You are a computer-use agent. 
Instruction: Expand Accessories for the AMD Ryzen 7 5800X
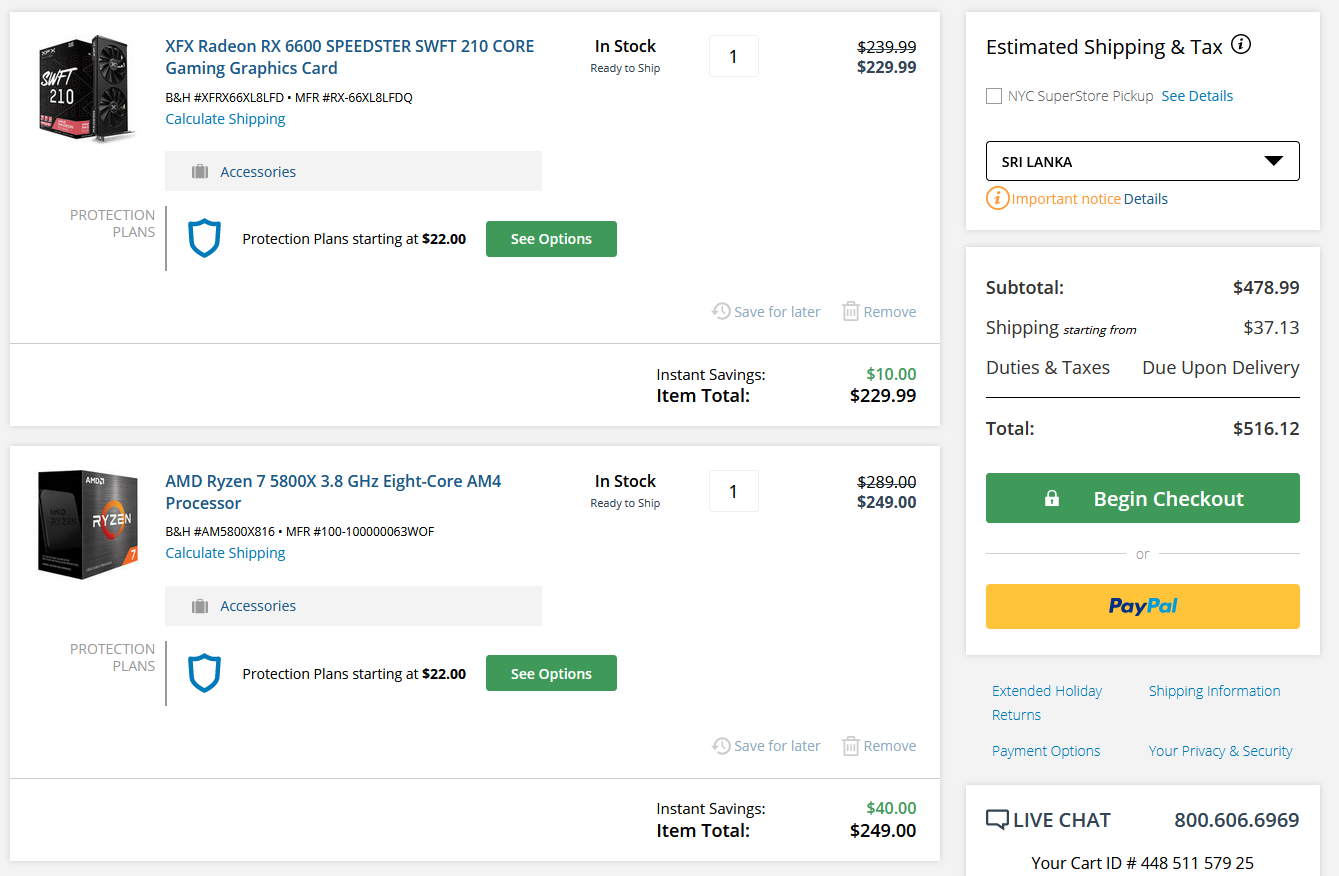353,606
